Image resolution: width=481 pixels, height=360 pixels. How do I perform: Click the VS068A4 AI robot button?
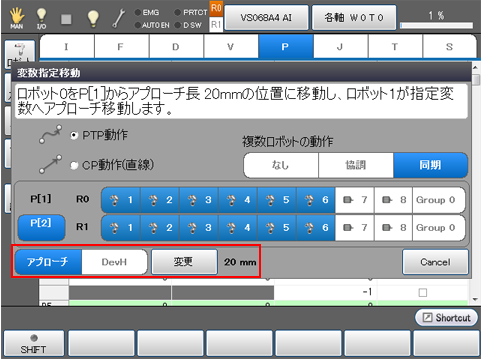click(x=266, y=18)
